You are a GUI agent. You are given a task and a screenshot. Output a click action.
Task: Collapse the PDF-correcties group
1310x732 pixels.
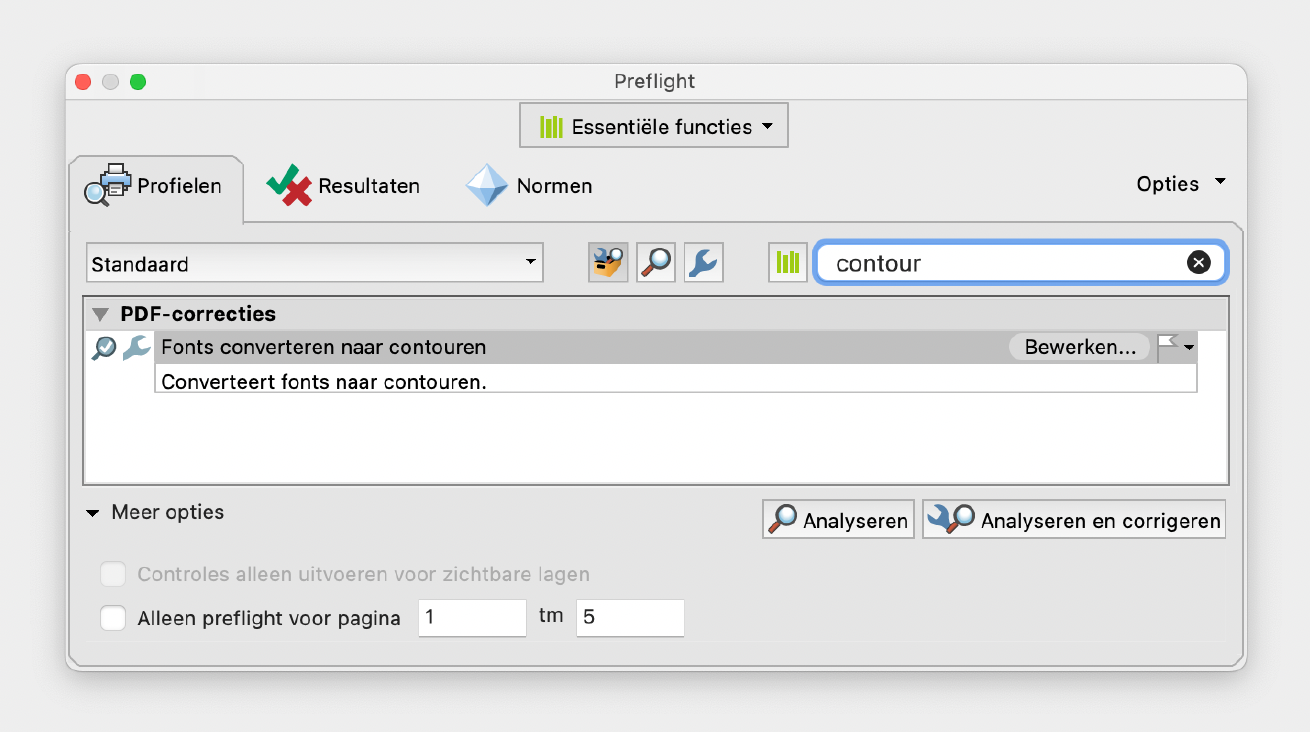pyautogui.click(x=100, y=314)
